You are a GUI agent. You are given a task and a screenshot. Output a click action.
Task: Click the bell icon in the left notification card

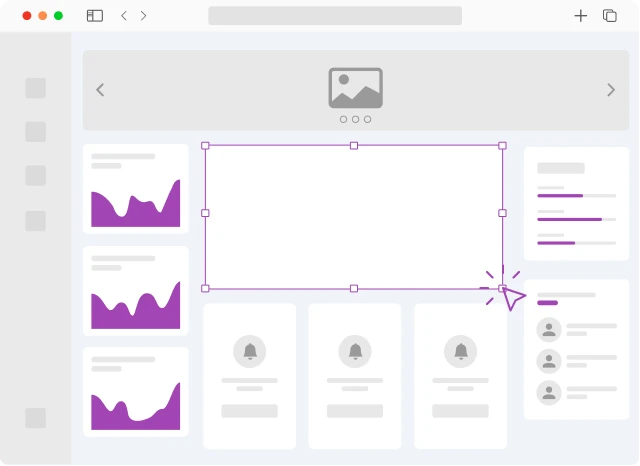[249, 351]
